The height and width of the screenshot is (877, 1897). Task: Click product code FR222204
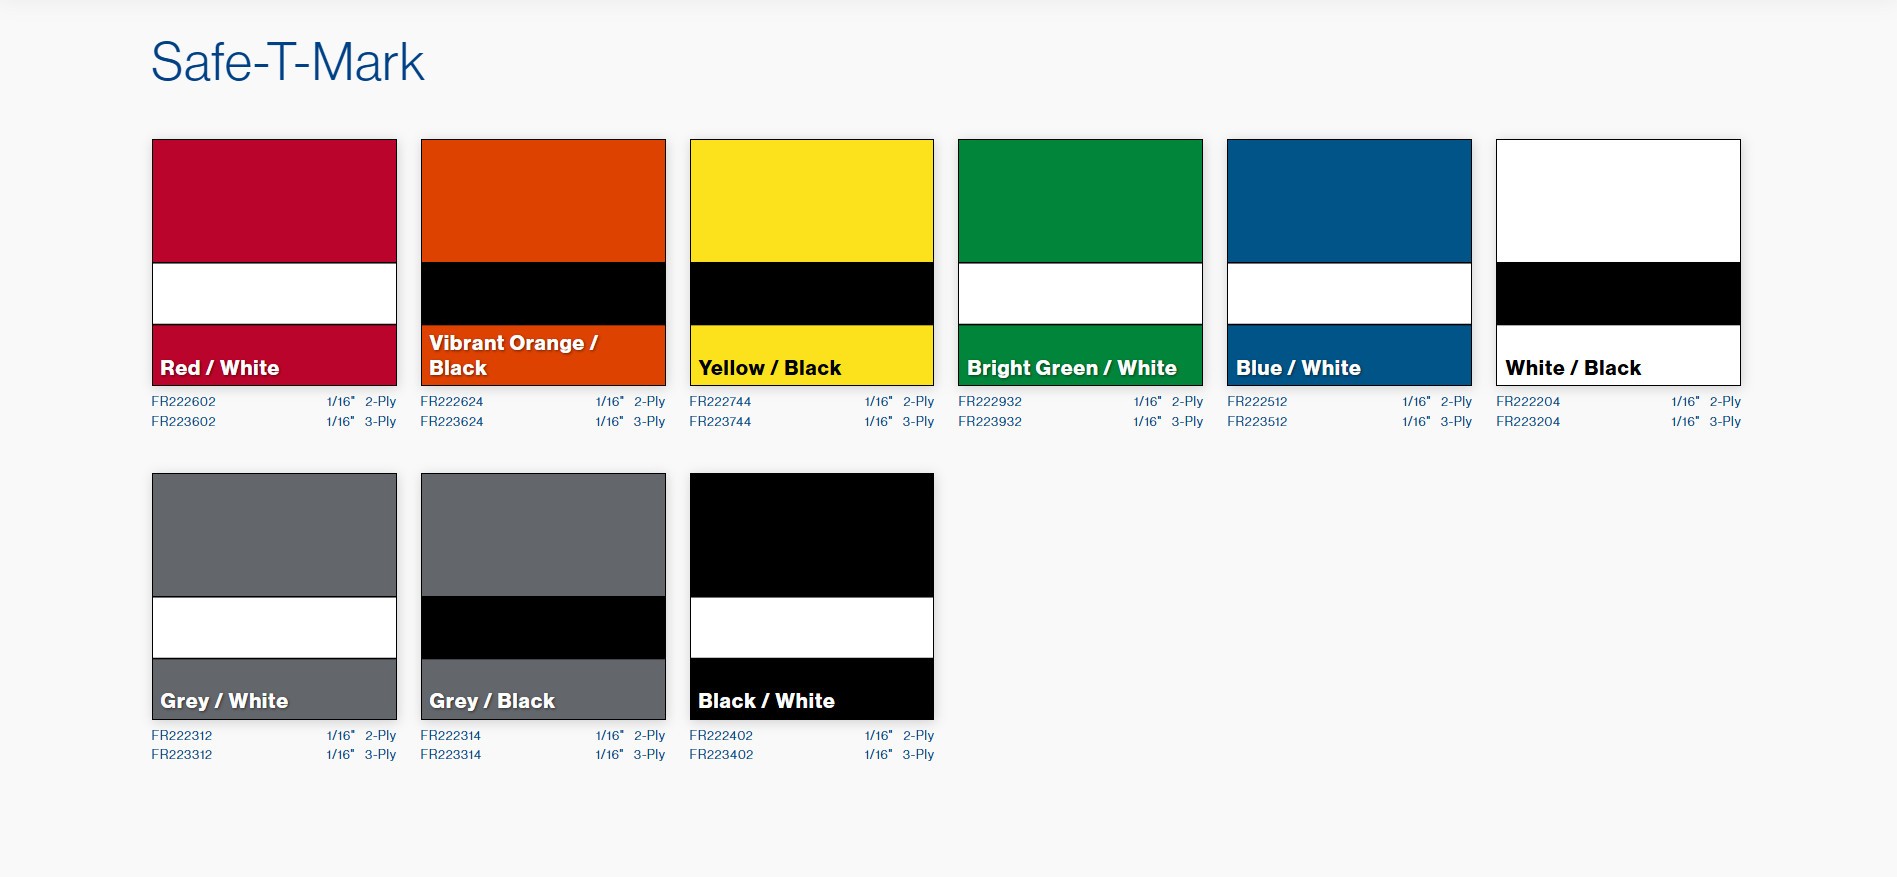click(1528, 402)
